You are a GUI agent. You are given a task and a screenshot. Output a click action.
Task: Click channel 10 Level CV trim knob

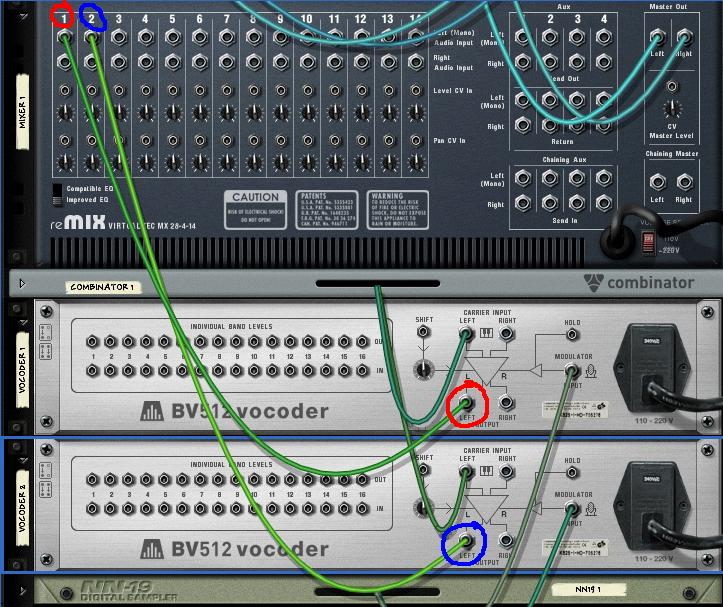point(308,112)
